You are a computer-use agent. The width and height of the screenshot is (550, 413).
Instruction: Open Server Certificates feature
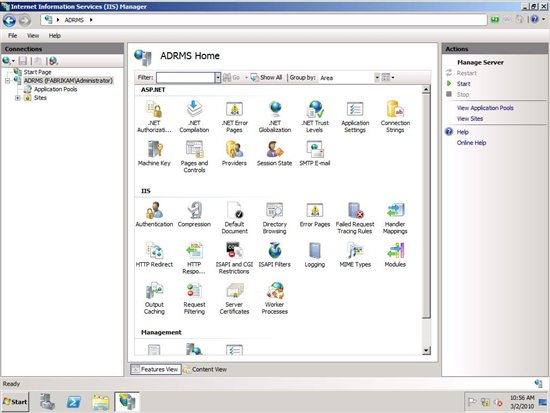234,298
